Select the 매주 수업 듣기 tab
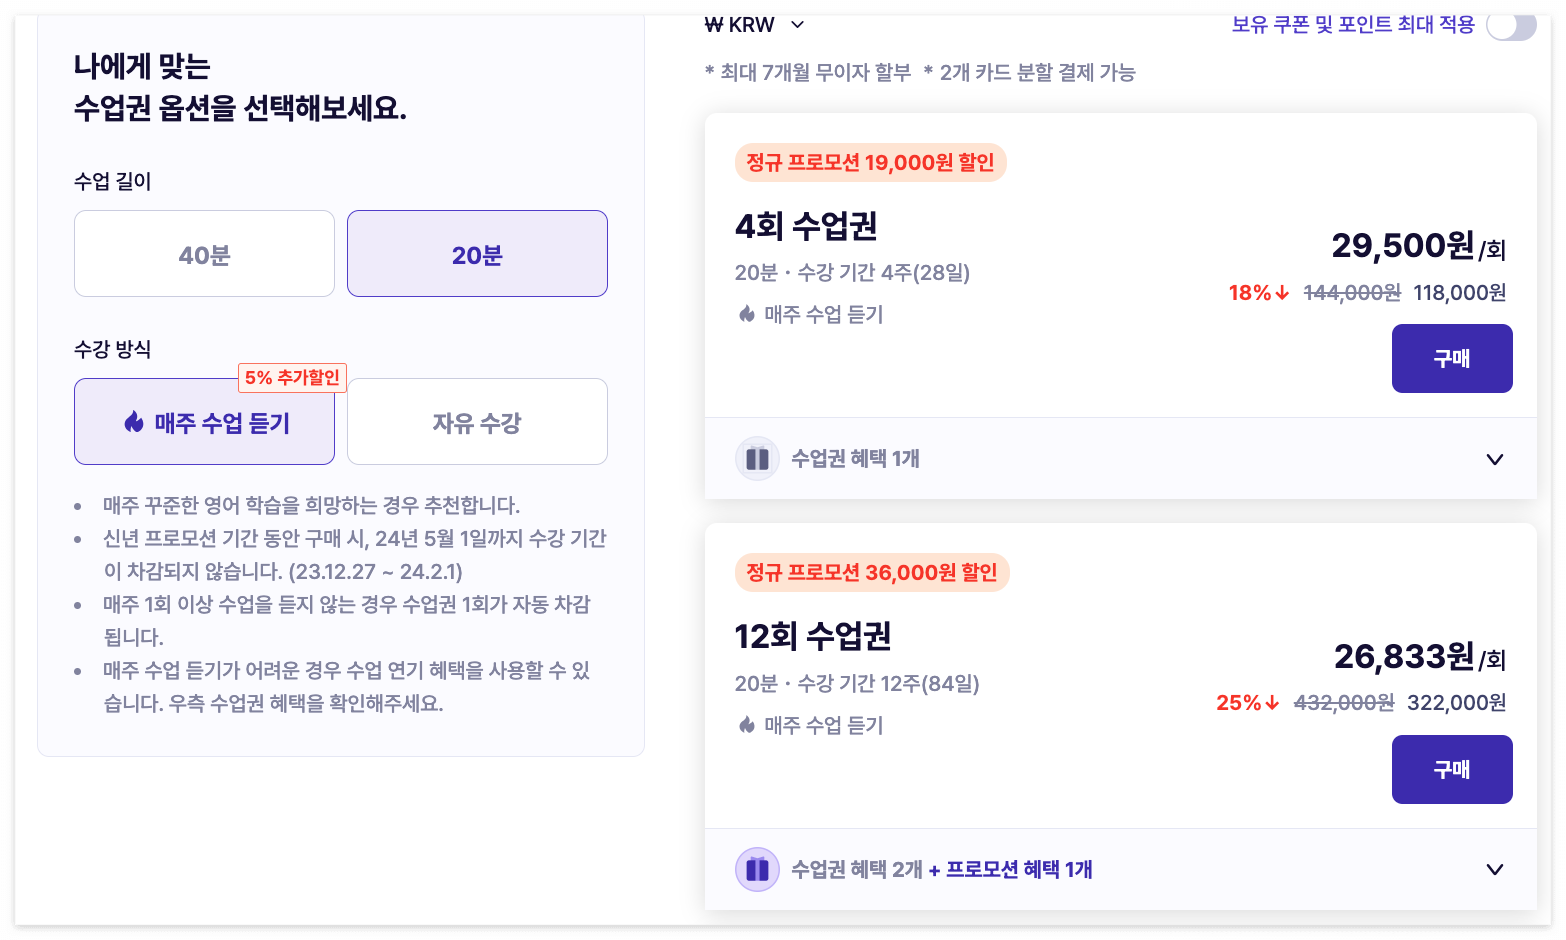The height and width of the screenshot is (940, 1566). point(204,421)
